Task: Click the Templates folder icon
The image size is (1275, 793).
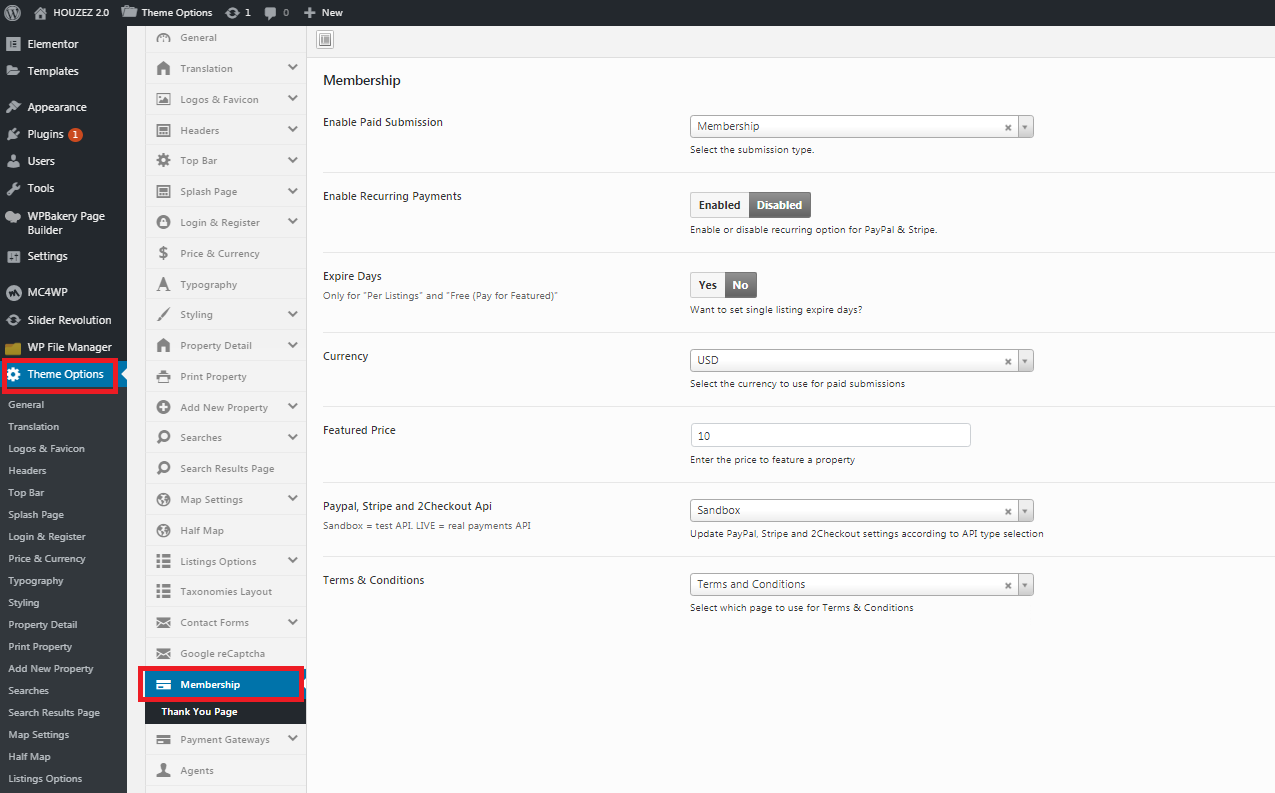Action: [x=13, y=71]
